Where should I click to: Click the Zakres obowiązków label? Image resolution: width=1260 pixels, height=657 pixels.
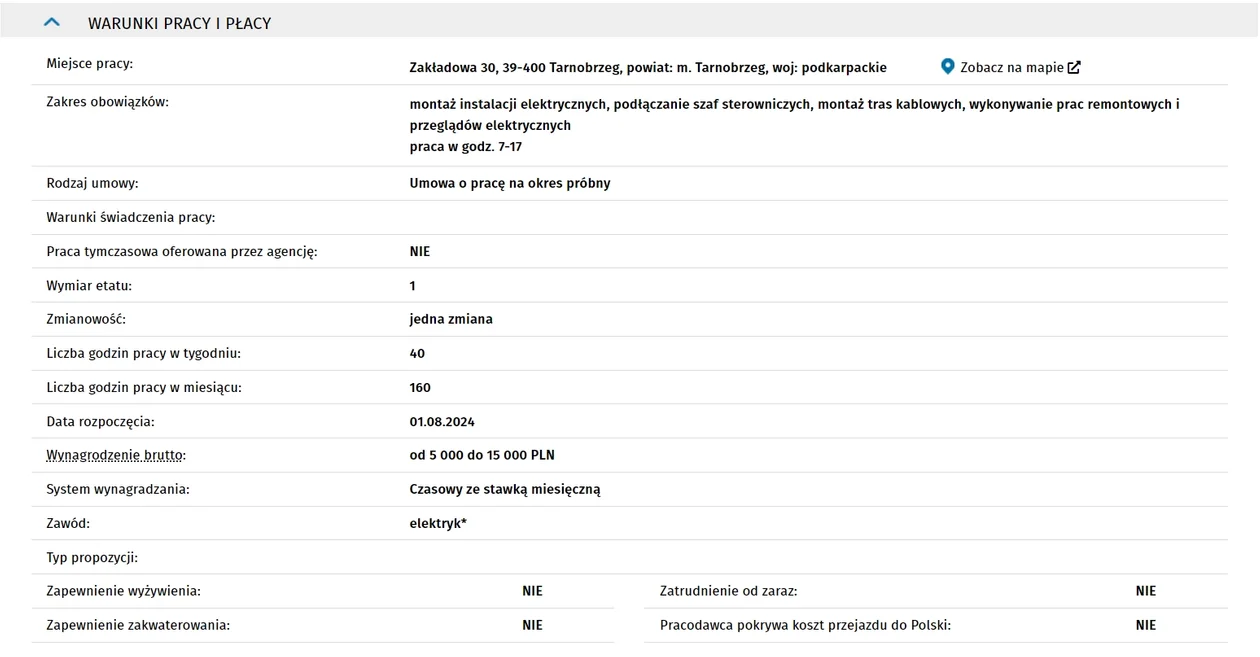tap(108, 102)
